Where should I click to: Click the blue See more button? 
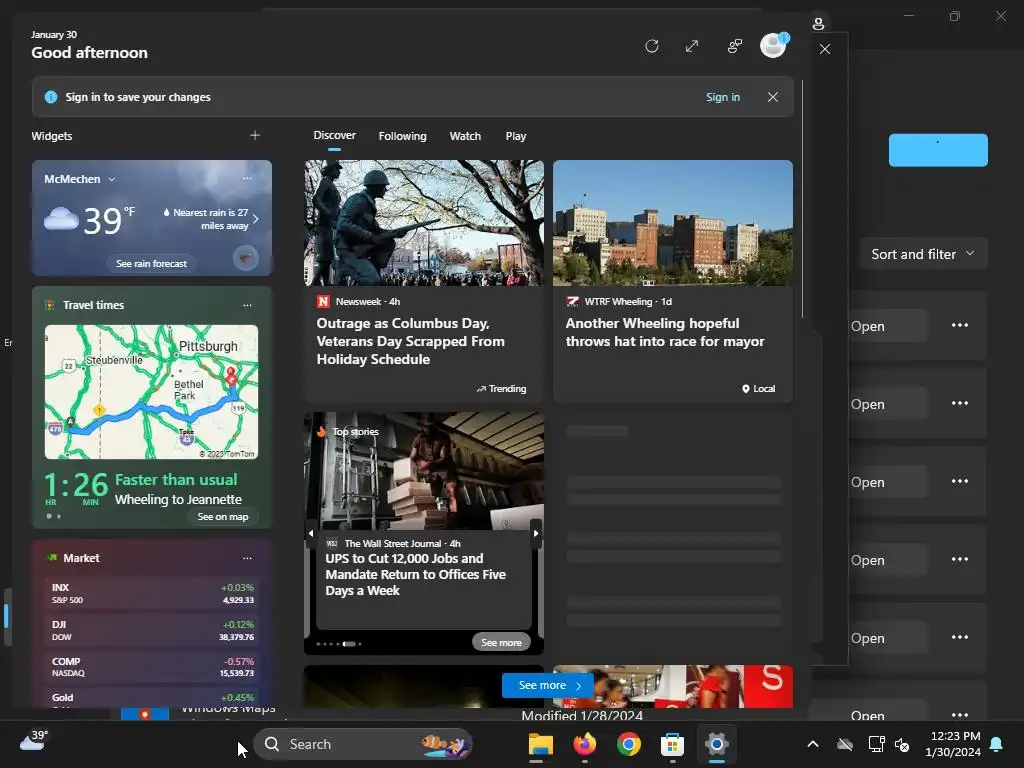(x=547, y=685)
